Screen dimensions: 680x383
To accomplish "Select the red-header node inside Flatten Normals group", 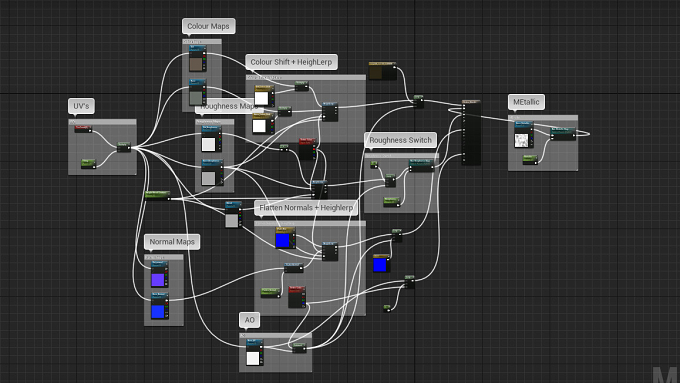I will click(x=297, y=297).
